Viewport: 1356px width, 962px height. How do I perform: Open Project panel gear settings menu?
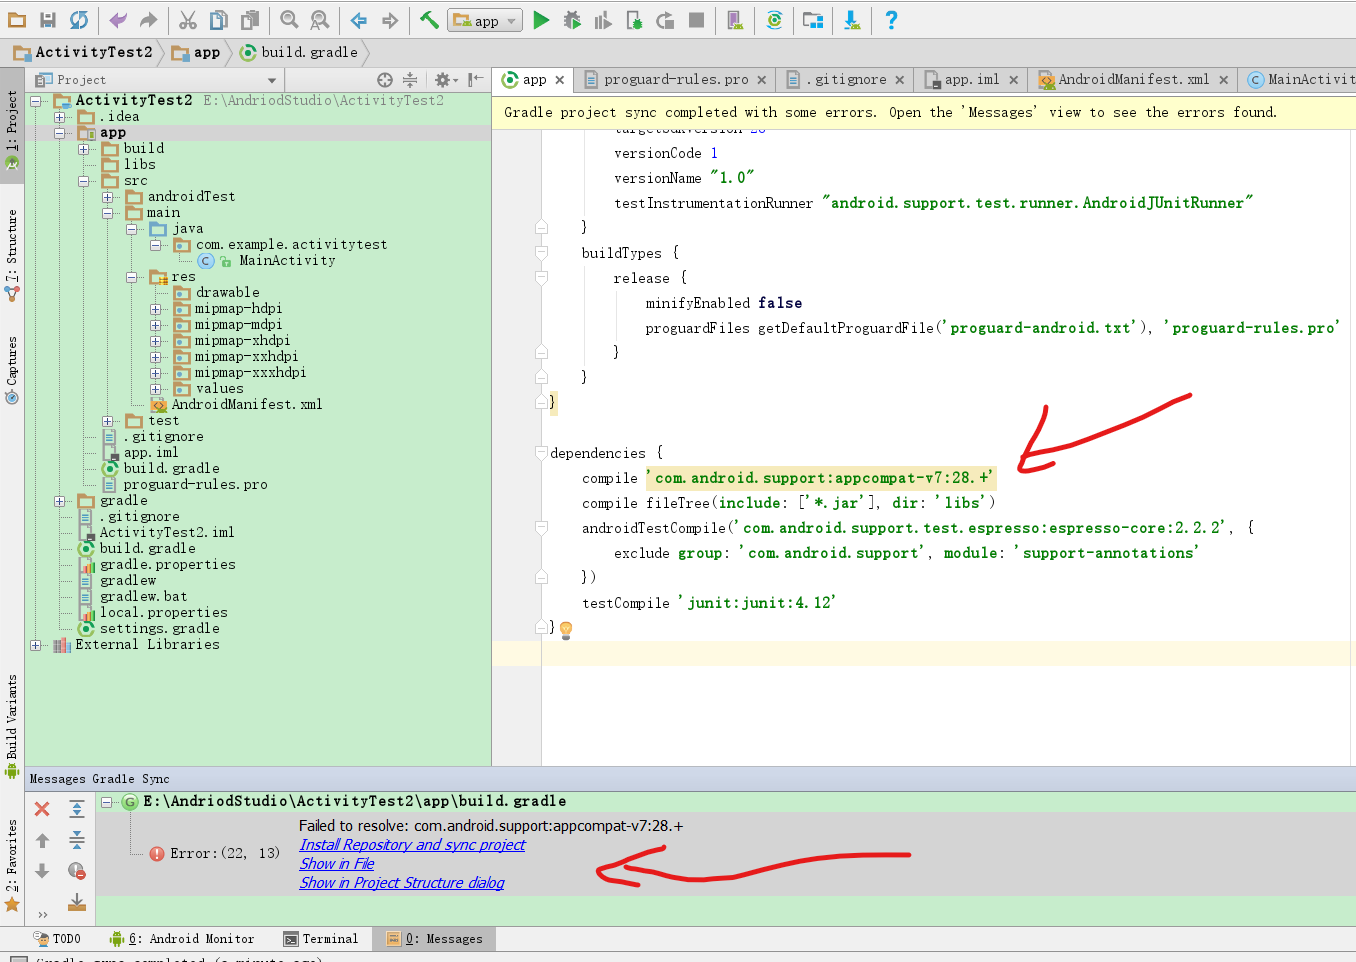click(445, 79)
